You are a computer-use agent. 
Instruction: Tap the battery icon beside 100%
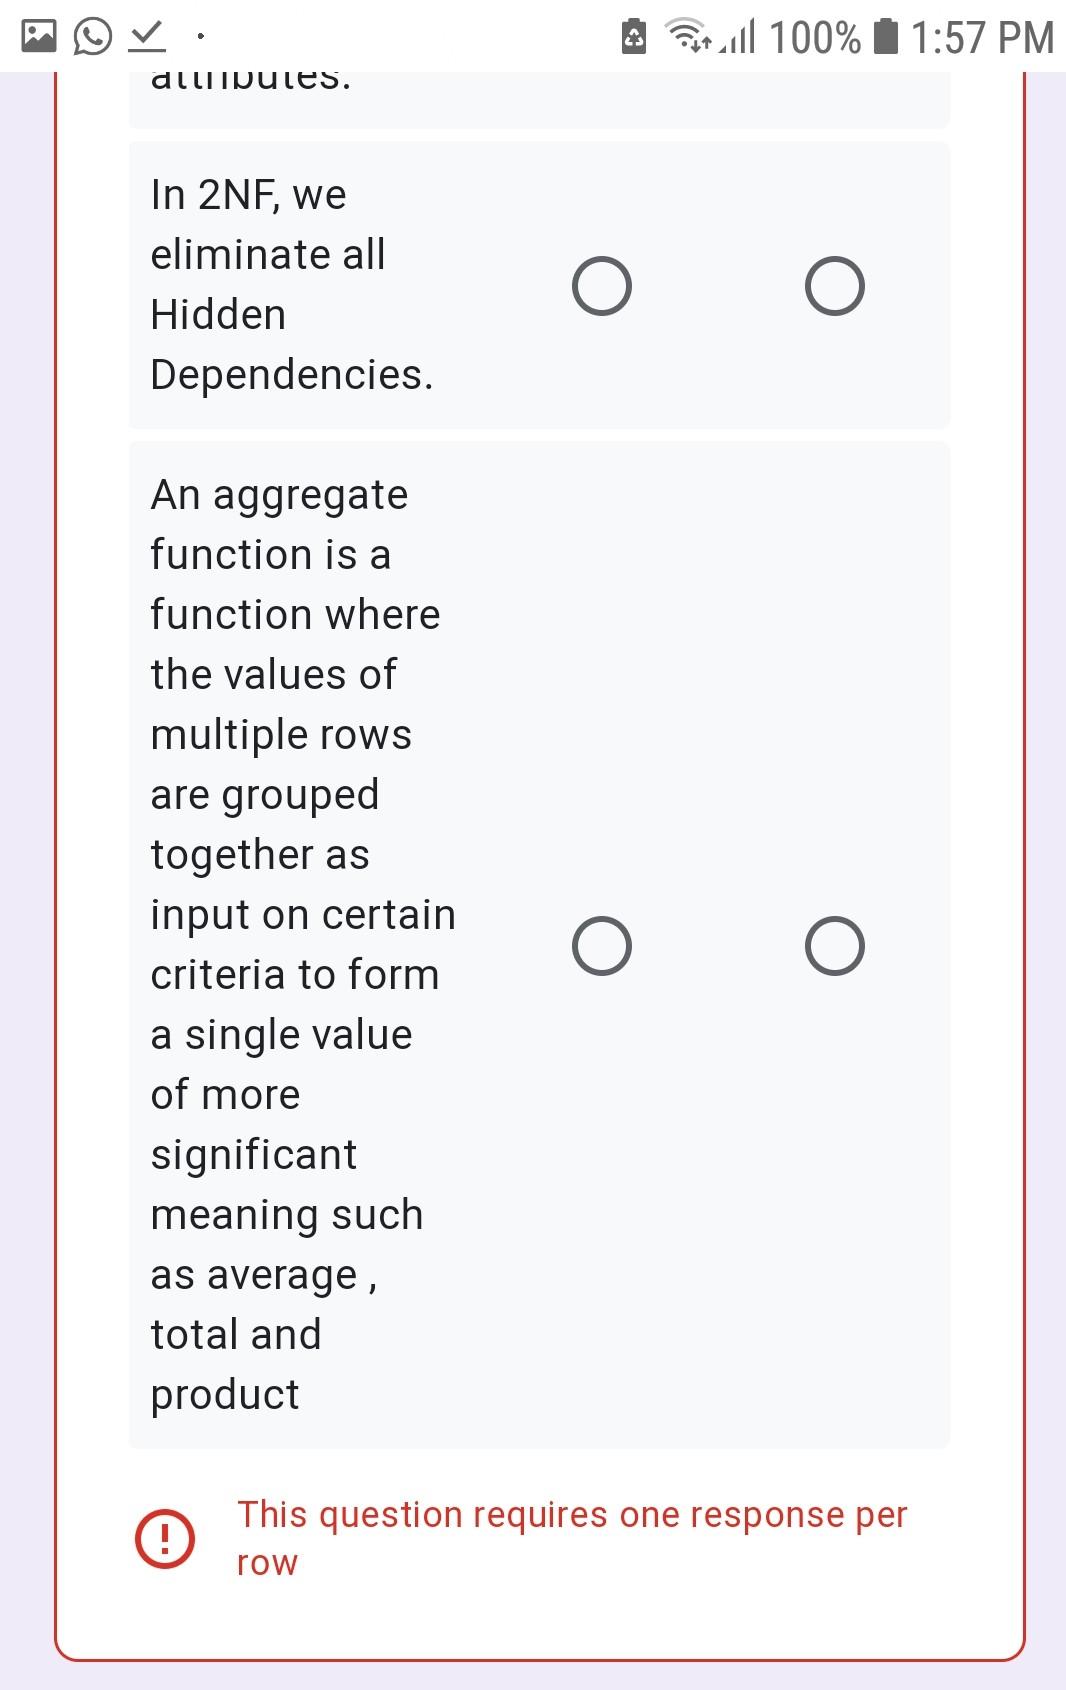click(x=885, y=37)
